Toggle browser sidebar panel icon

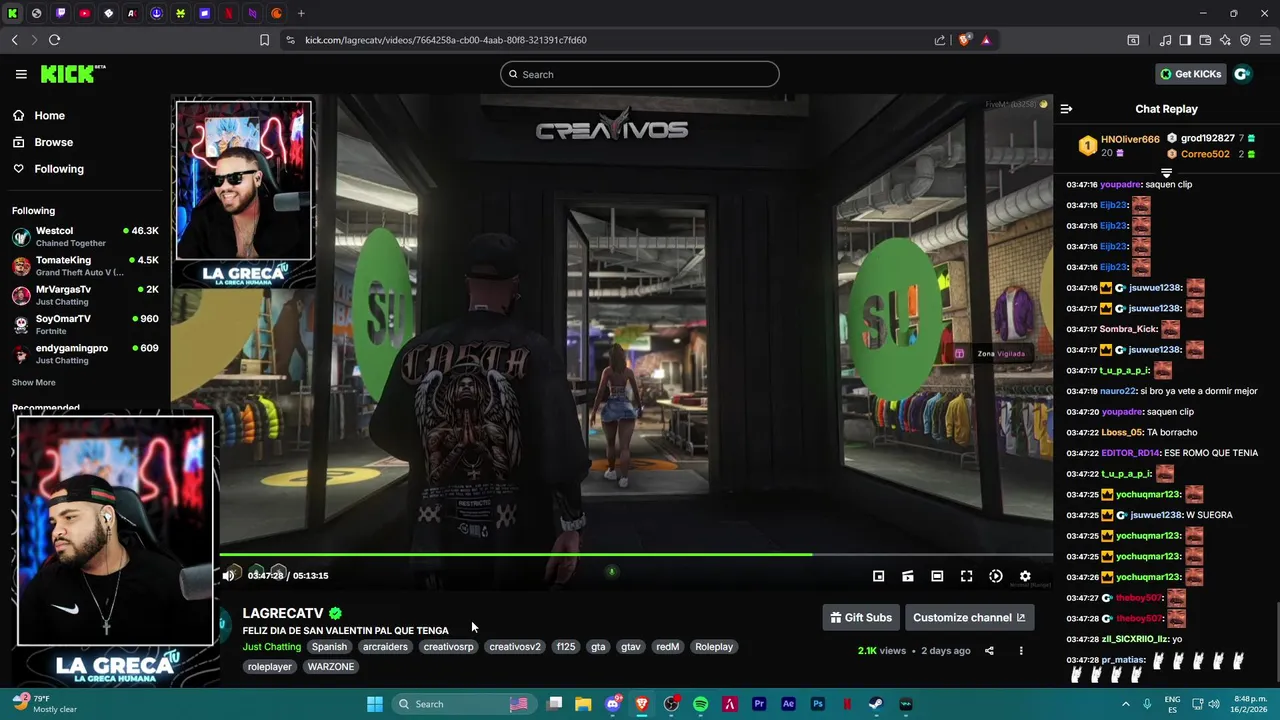coord(1185,40)
